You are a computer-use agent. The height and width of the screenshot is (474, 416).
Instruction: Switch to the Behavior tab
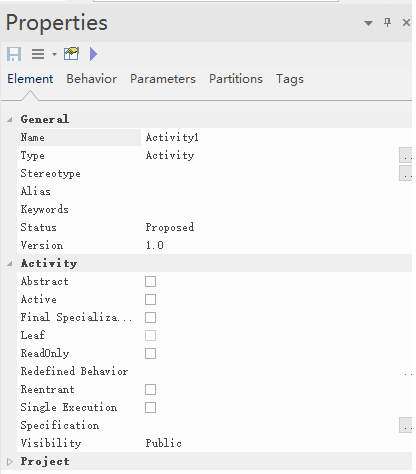click(x=91, y=79)
